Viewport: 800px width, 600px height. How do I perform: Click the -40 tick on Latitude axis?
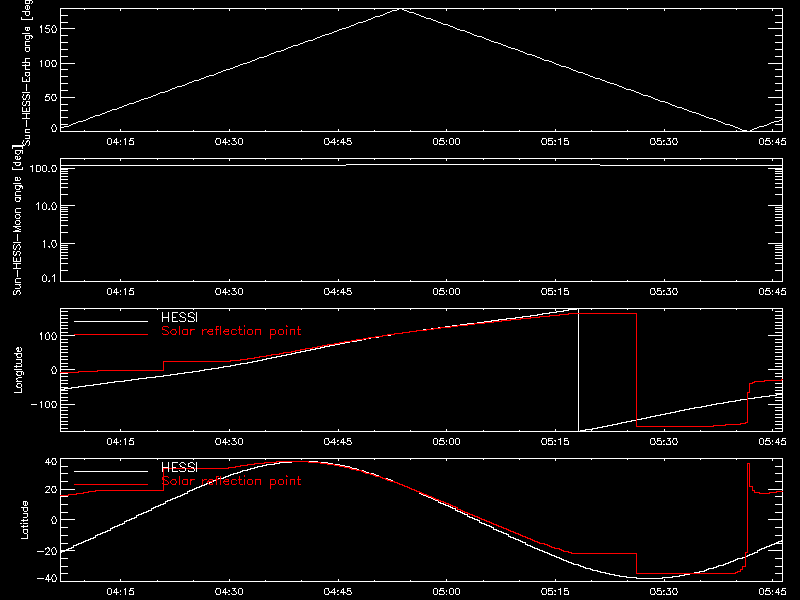point(47,578)
